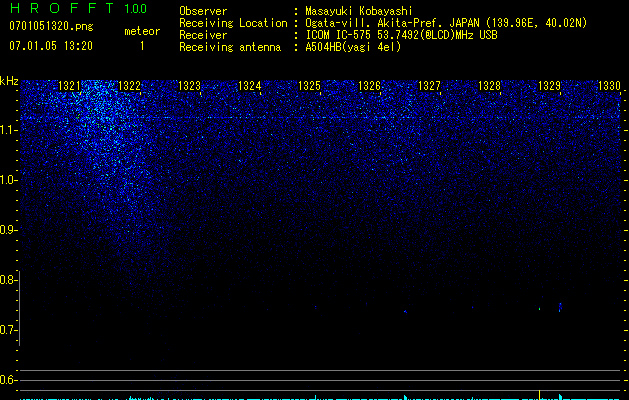The image size is (629, 400).
Task: Click the 1330 time marker
Action: point(609,86)
